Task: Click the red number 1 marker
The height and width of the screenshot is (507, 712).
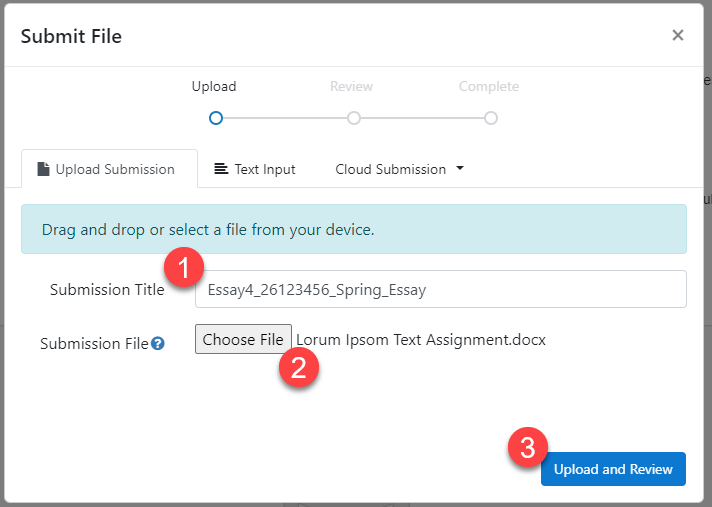Action: 184,268
